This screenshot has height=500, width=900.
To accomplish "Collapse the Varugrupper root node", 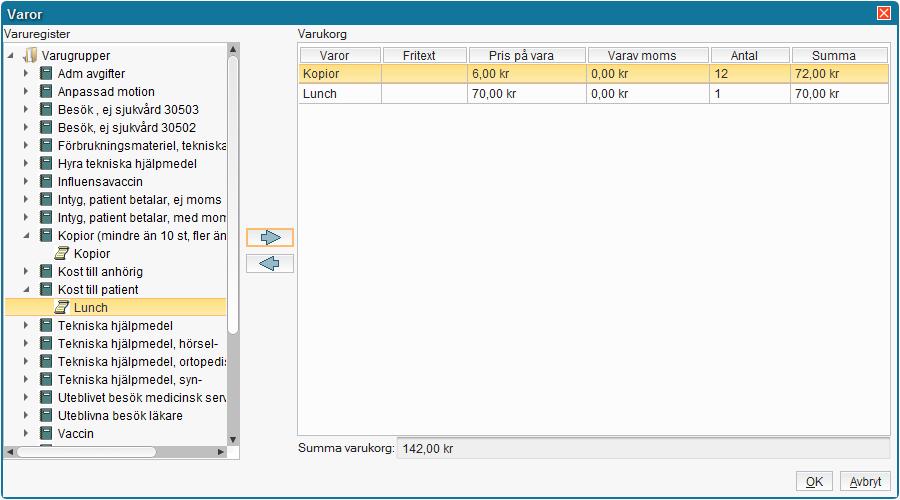I will 10,56.
